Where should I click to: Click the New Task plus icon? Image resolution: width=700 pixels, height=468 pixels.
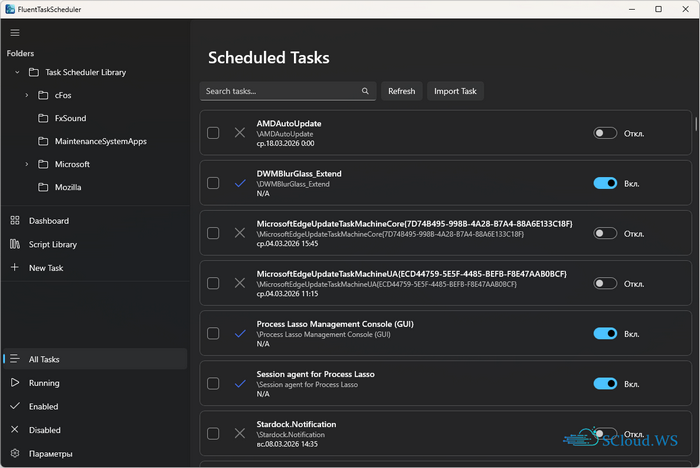point(14,268)
